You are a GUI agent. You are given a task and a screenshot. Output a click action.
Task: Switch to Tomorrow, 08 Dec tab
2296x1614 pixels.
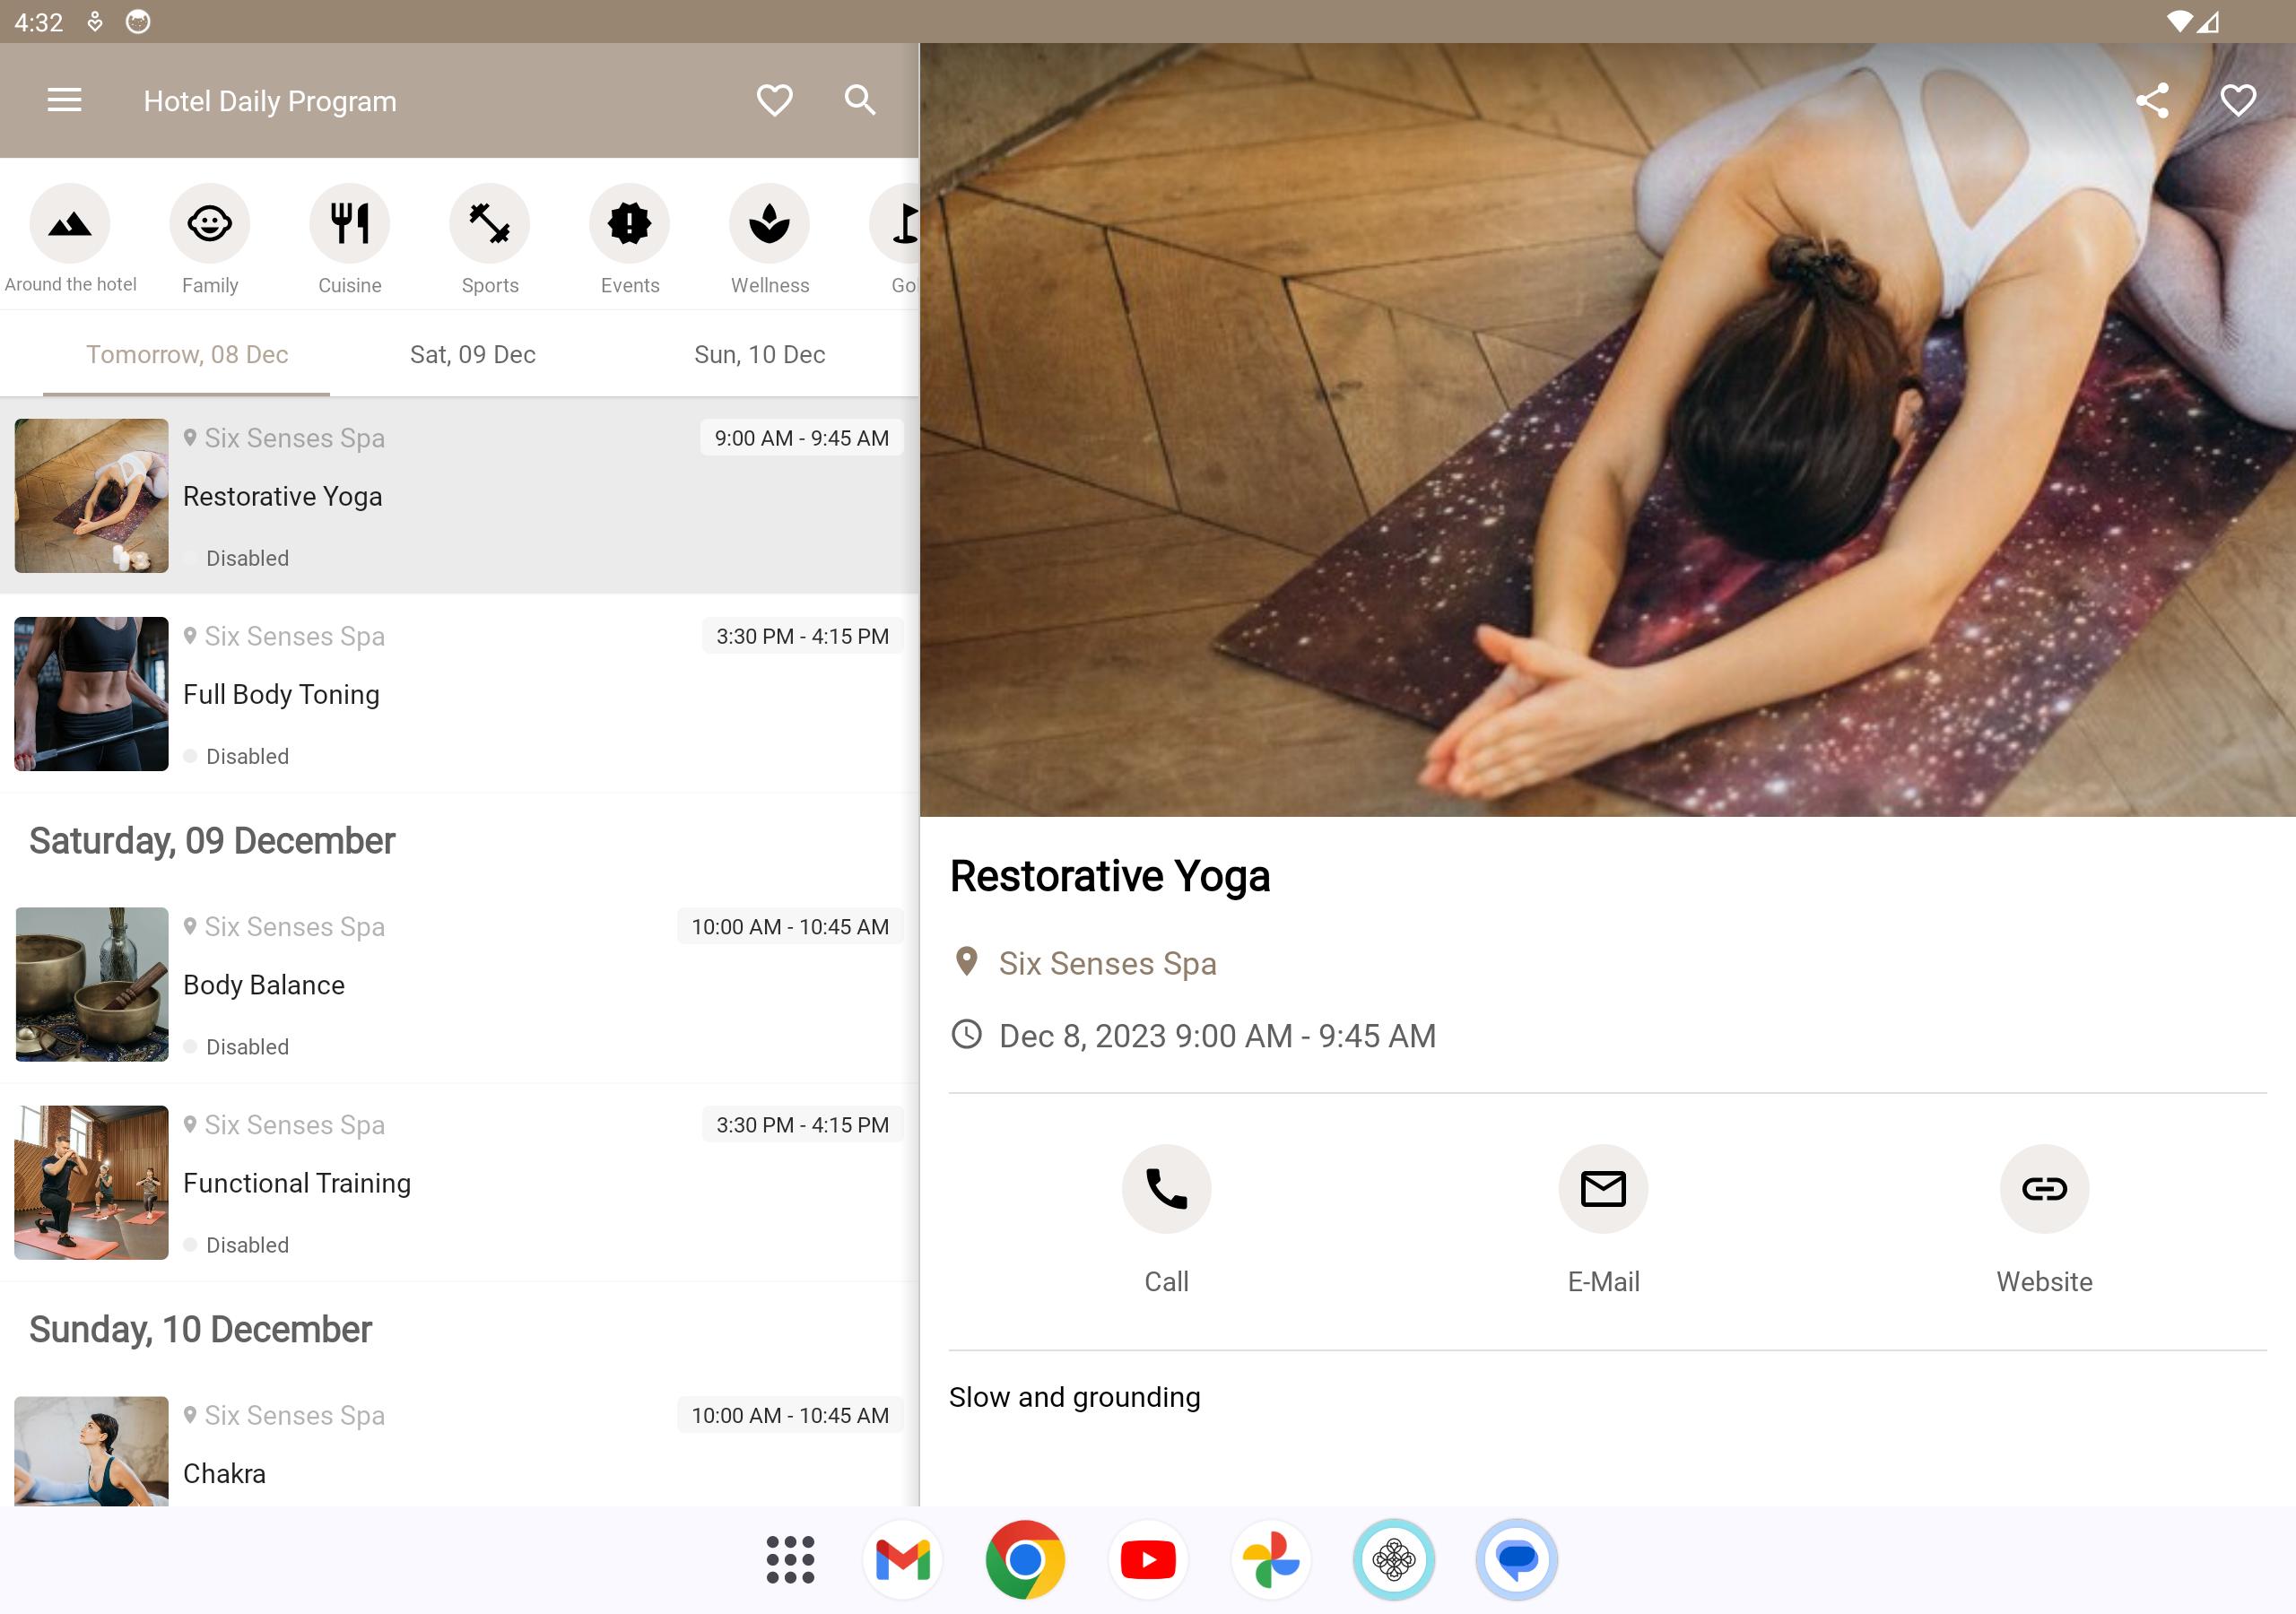click(x=187, y=354)
